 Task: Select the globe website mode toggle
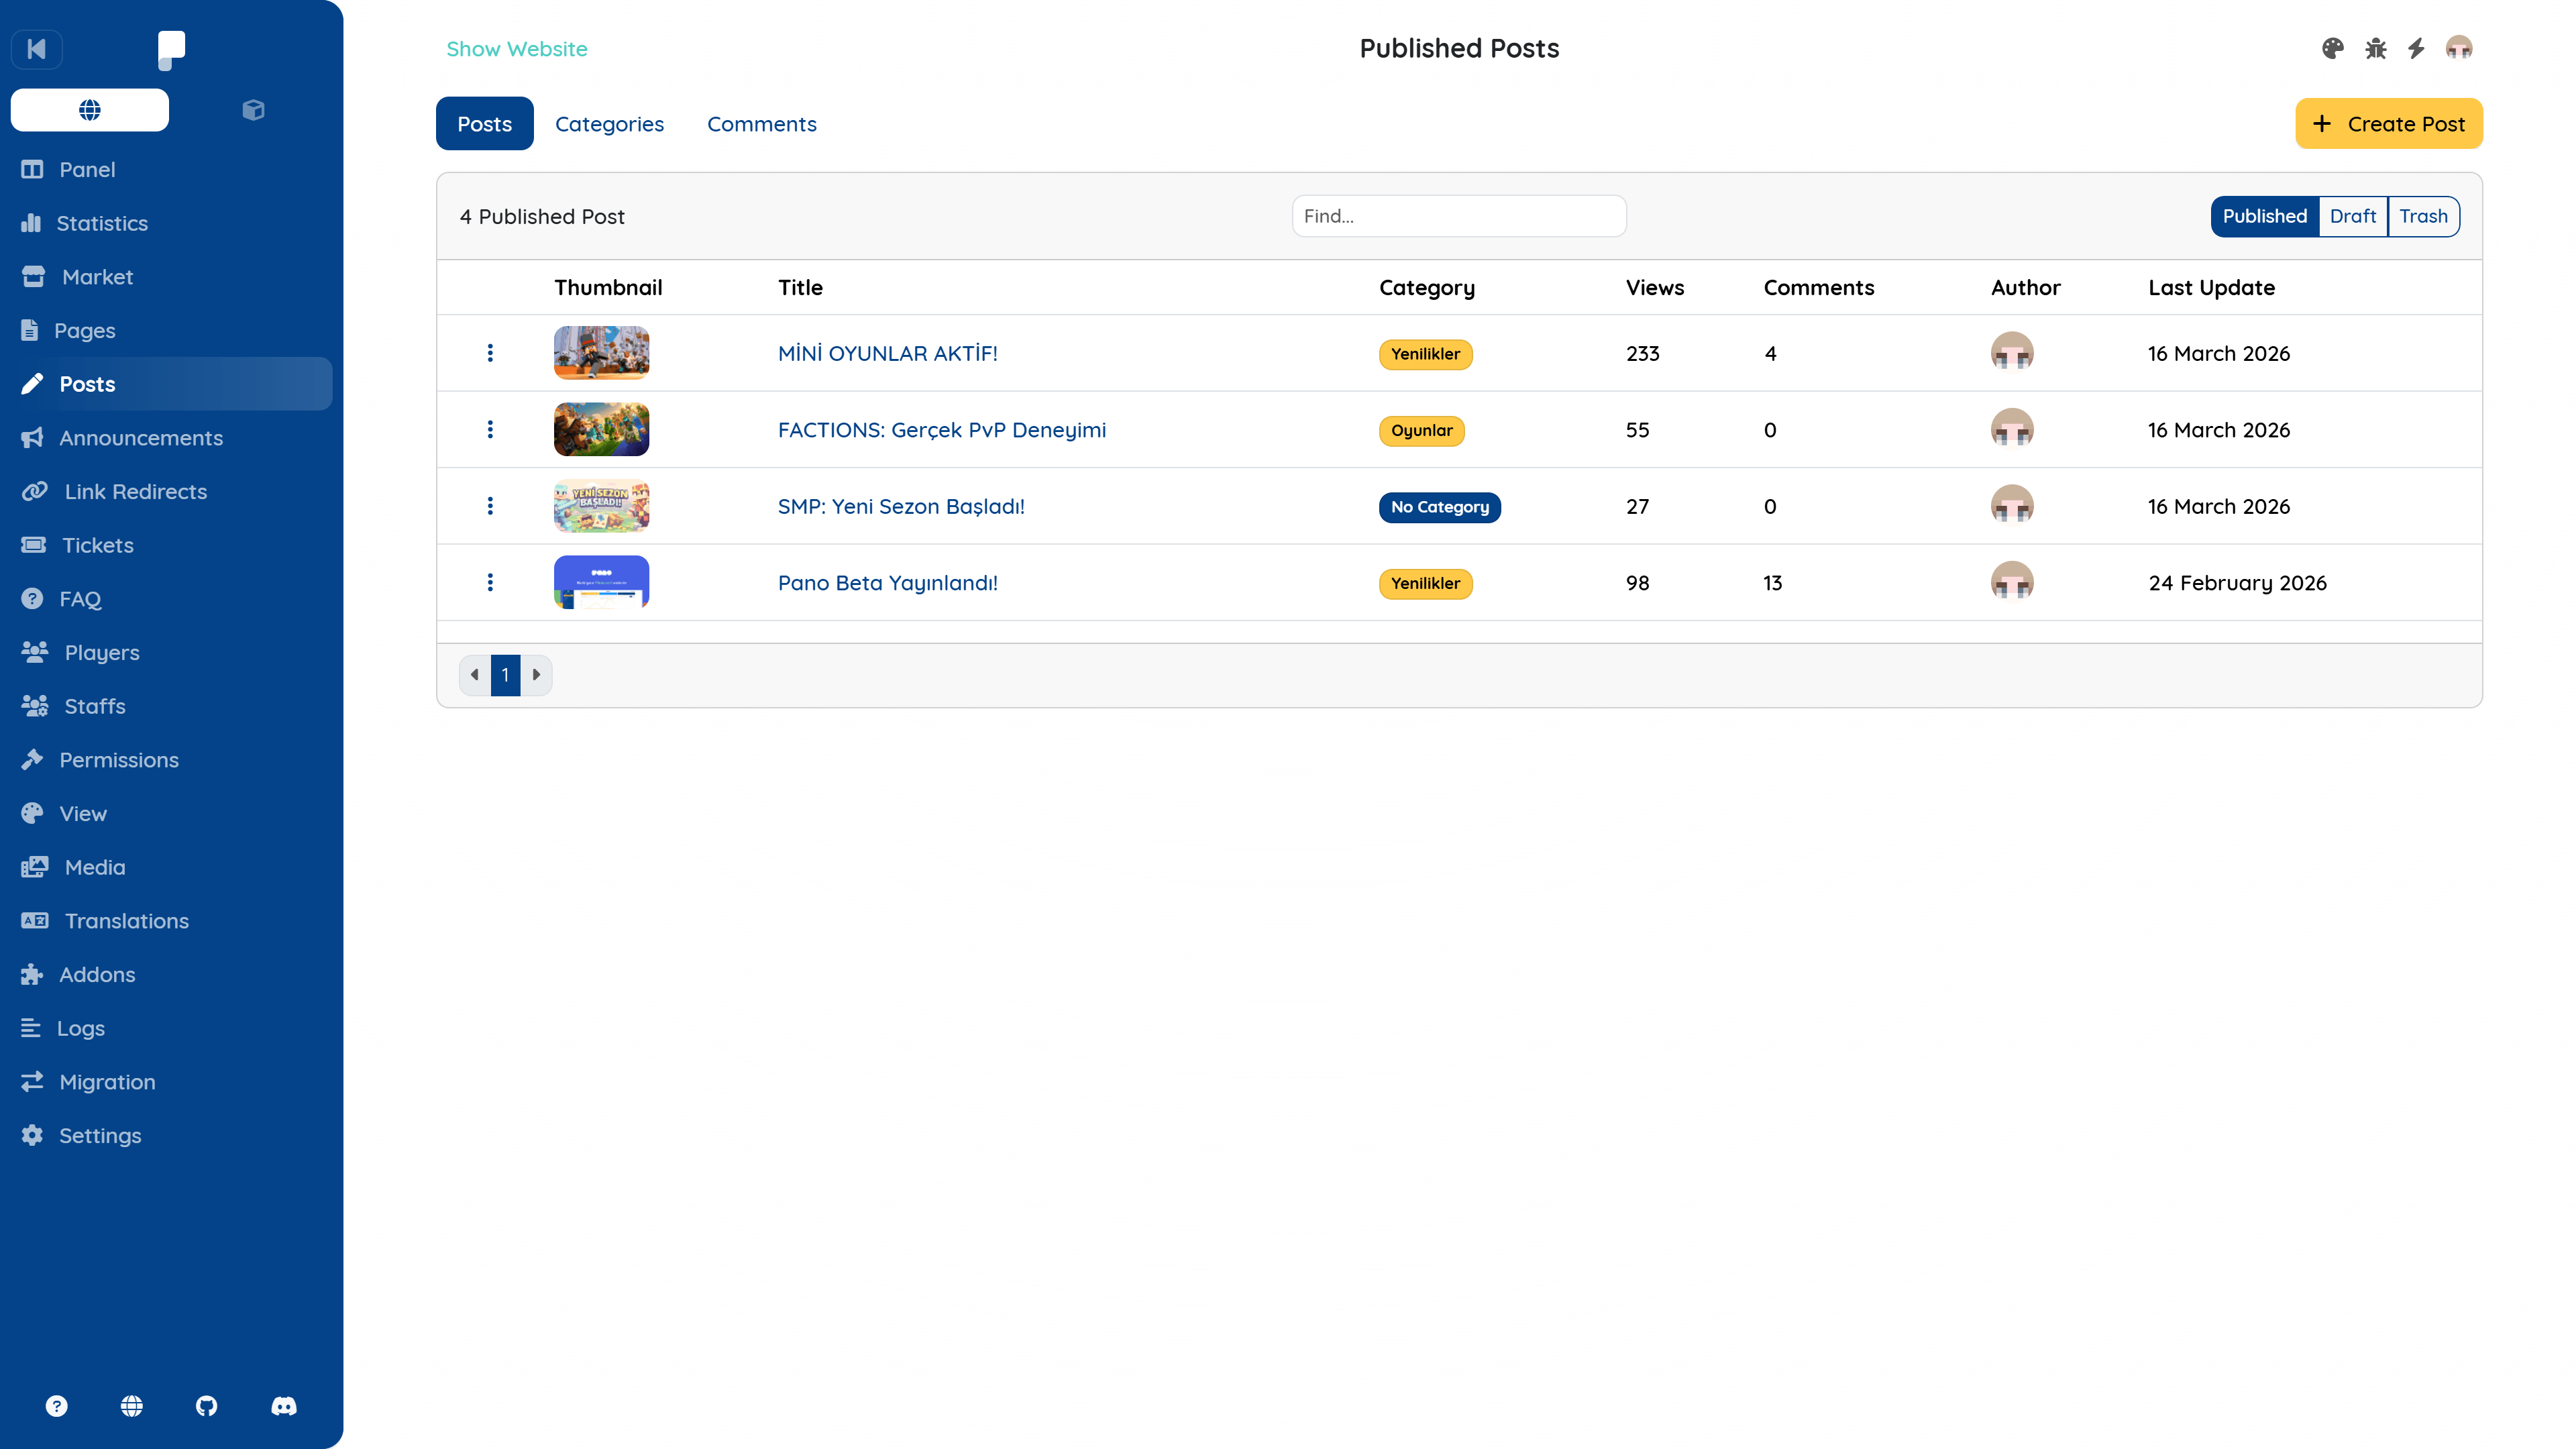click(x=90, y=110)
